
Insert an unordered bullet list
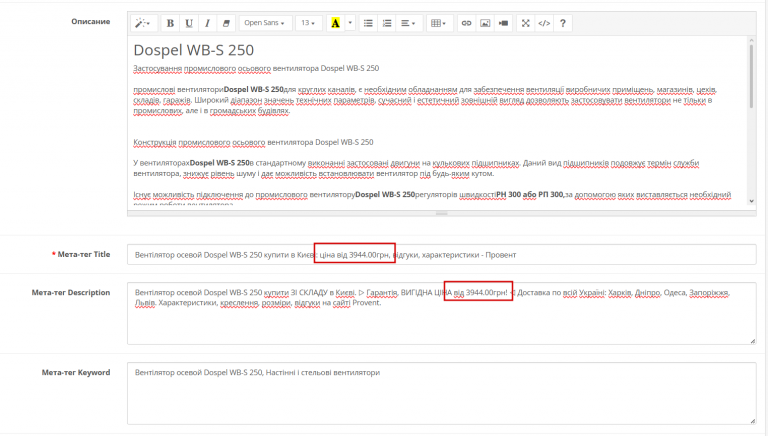[368, 23]
